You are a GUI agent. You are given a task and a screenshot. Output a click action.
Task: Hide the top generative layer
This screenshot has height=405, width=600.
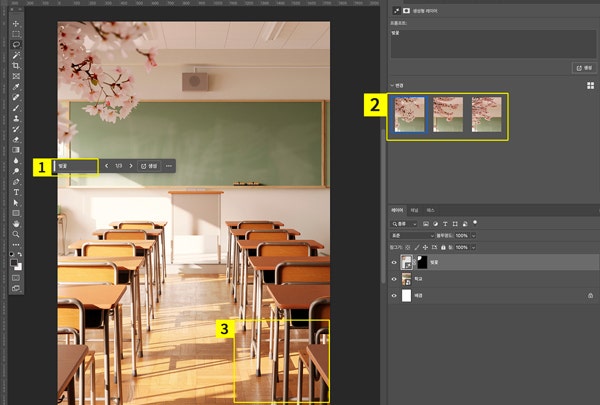pos(394,263)
